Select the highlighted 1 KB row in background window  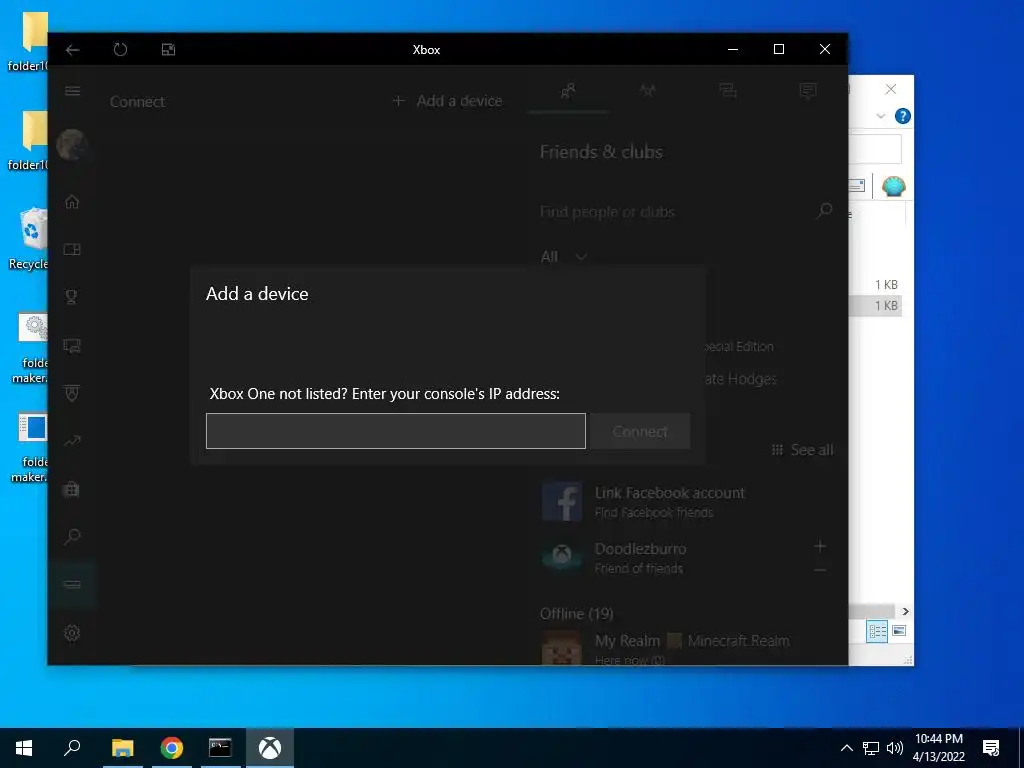(875, 306)
